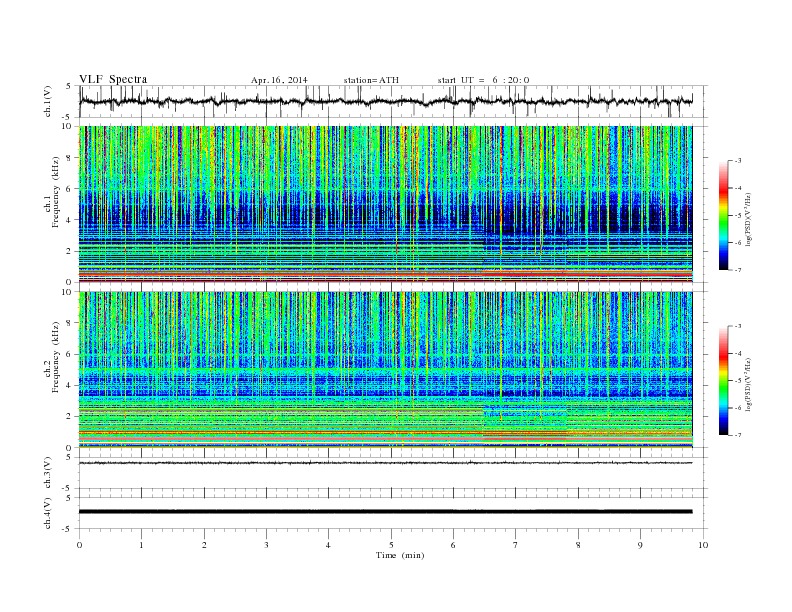Click the ch.1 spectrogram color scale bar
Image resolution: width=792 pixels, height=612 pixels.
pos(723,215)
